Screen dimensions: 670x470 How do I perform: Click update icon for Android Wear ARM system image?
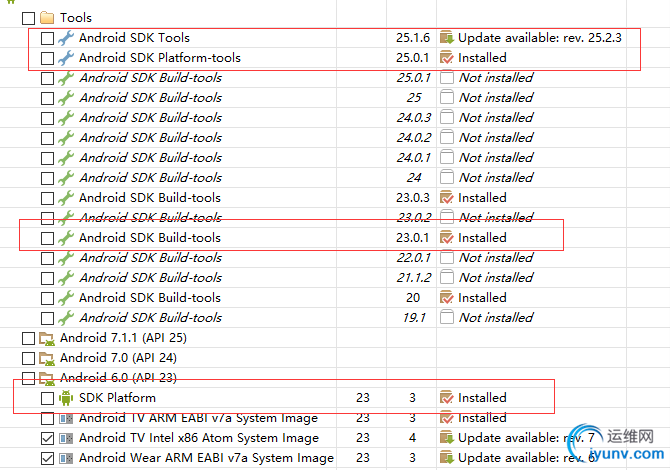pos(447,458)
